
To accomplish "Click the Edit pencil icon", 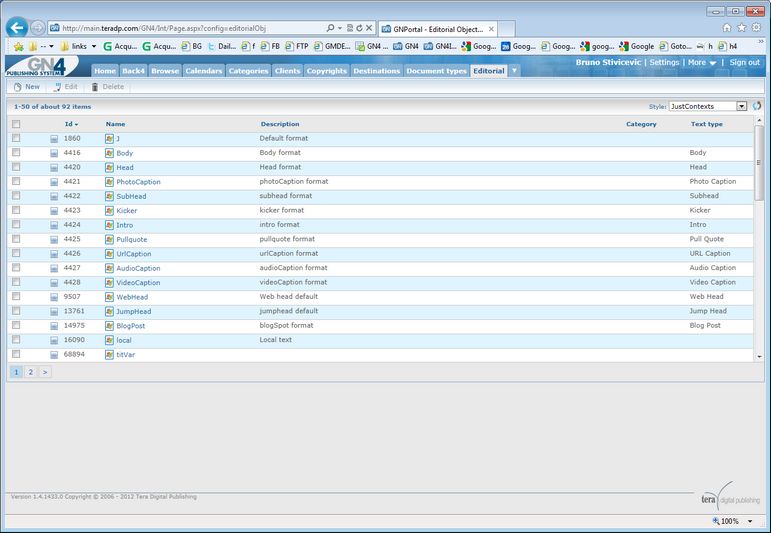I will click(57, 87).
